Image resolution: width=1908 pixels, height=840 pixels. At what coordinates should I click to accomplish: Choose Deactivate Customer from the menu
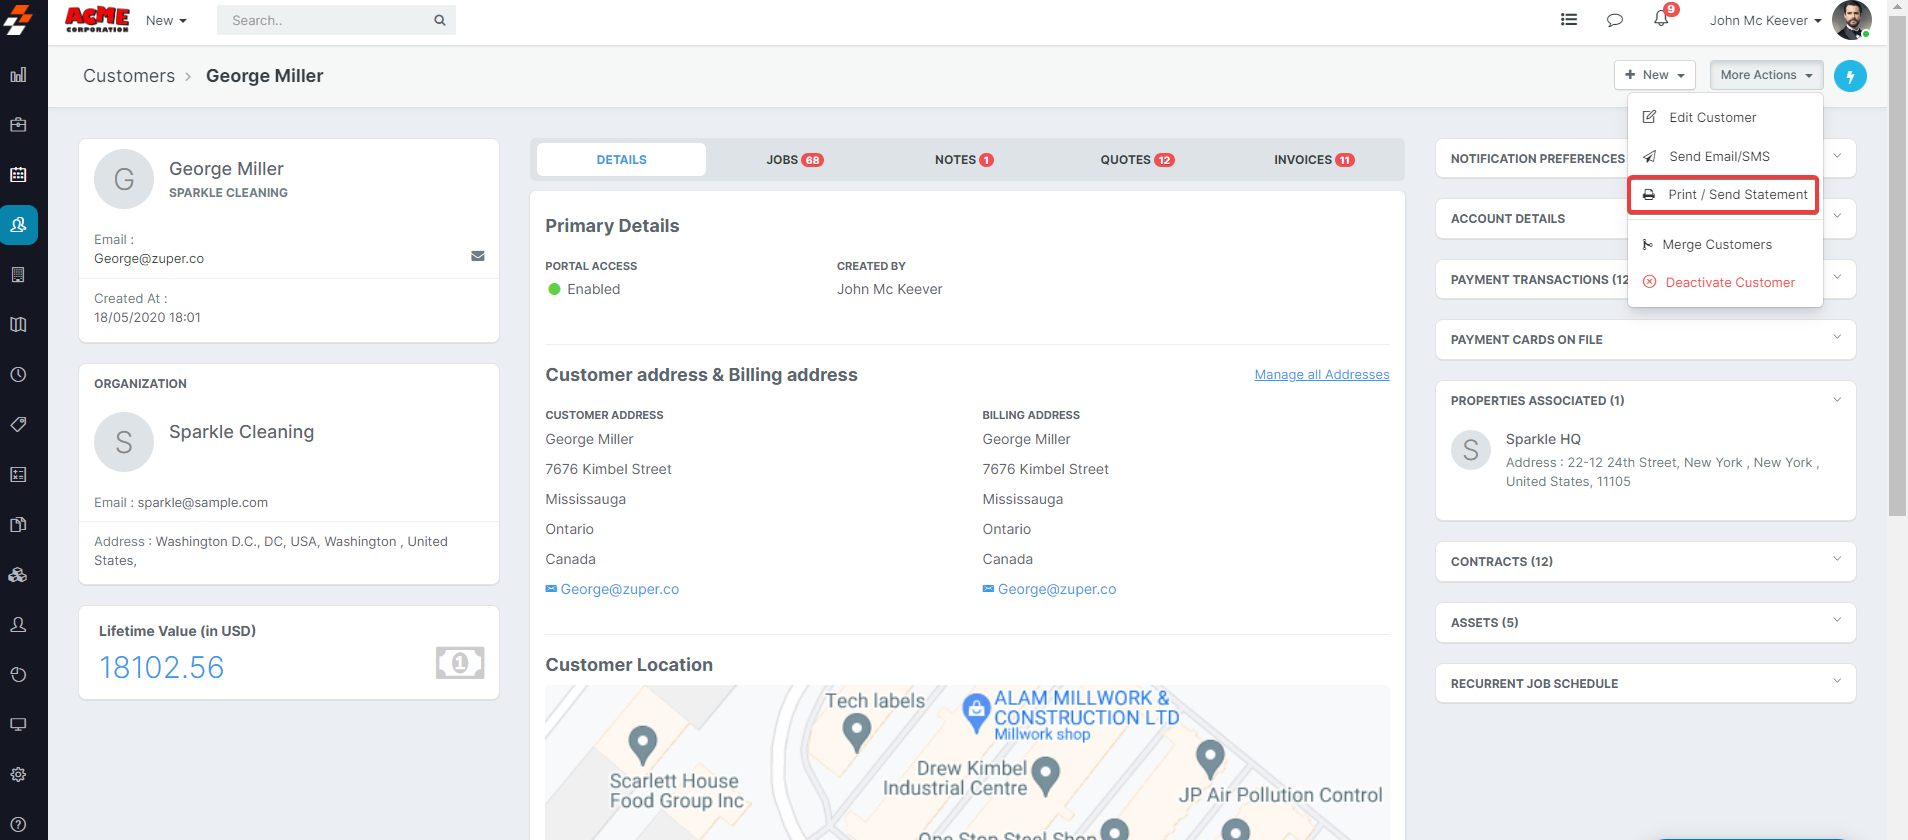click(x=1729, y=283)
